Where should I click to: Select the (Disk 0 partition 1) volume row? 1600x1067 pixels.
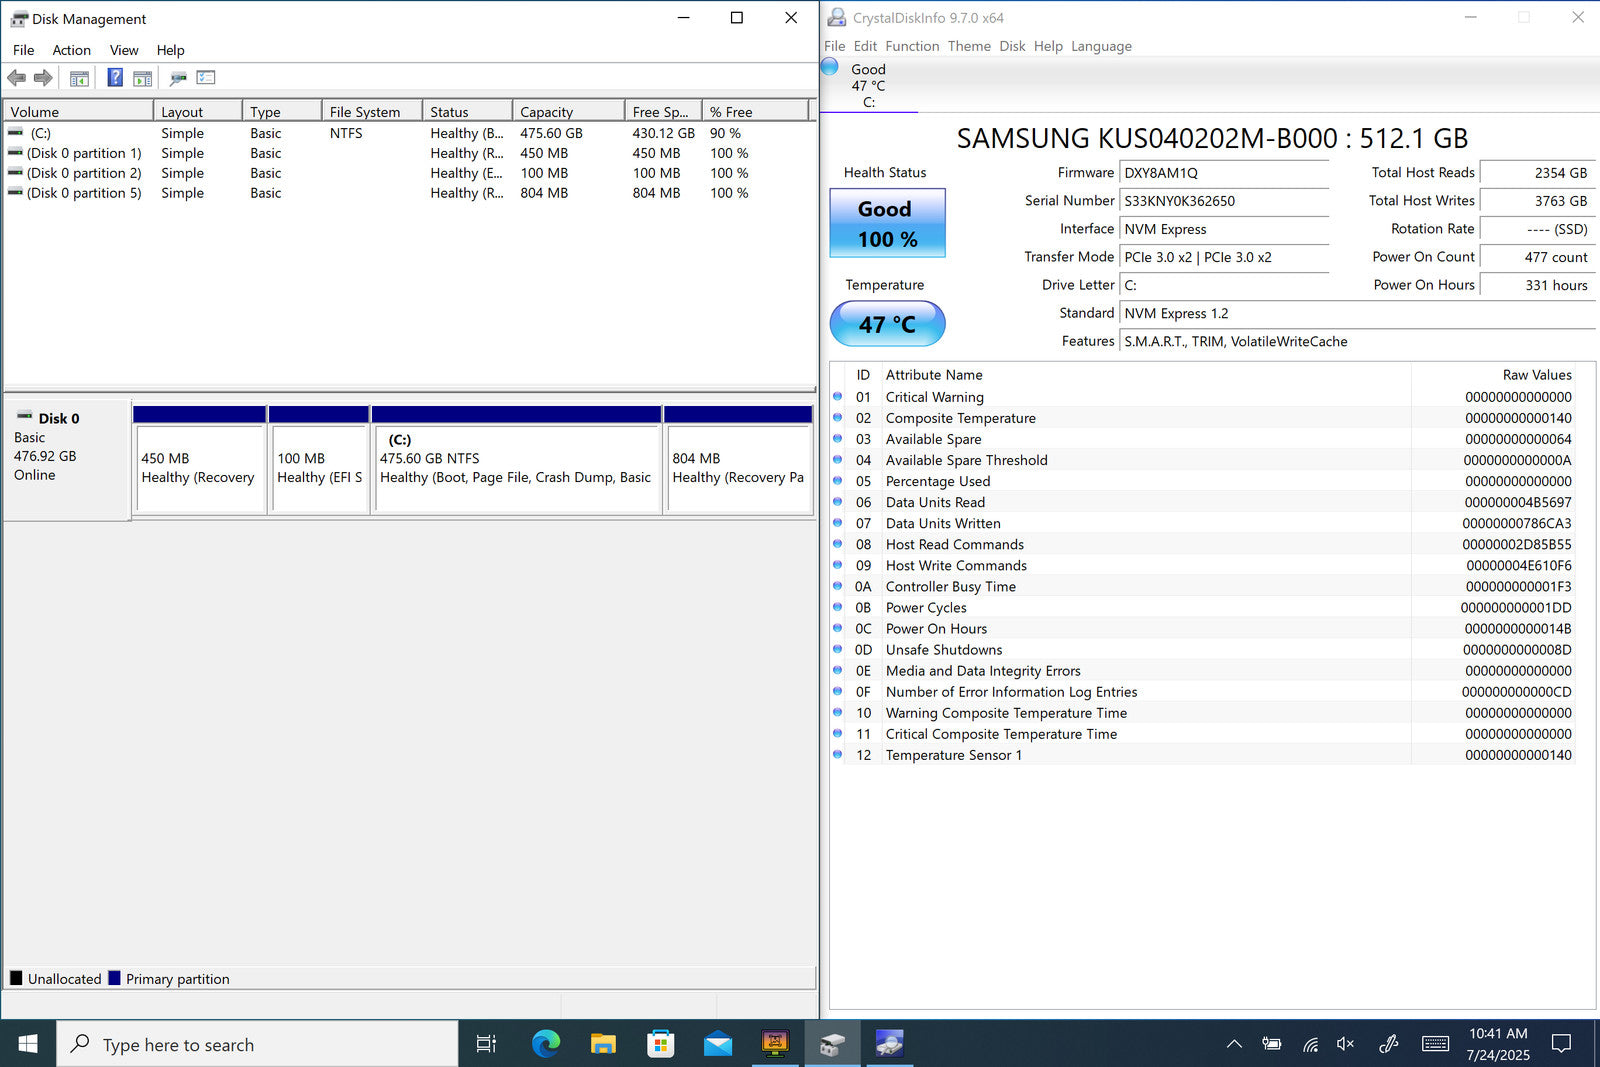[x=408, y=153]
